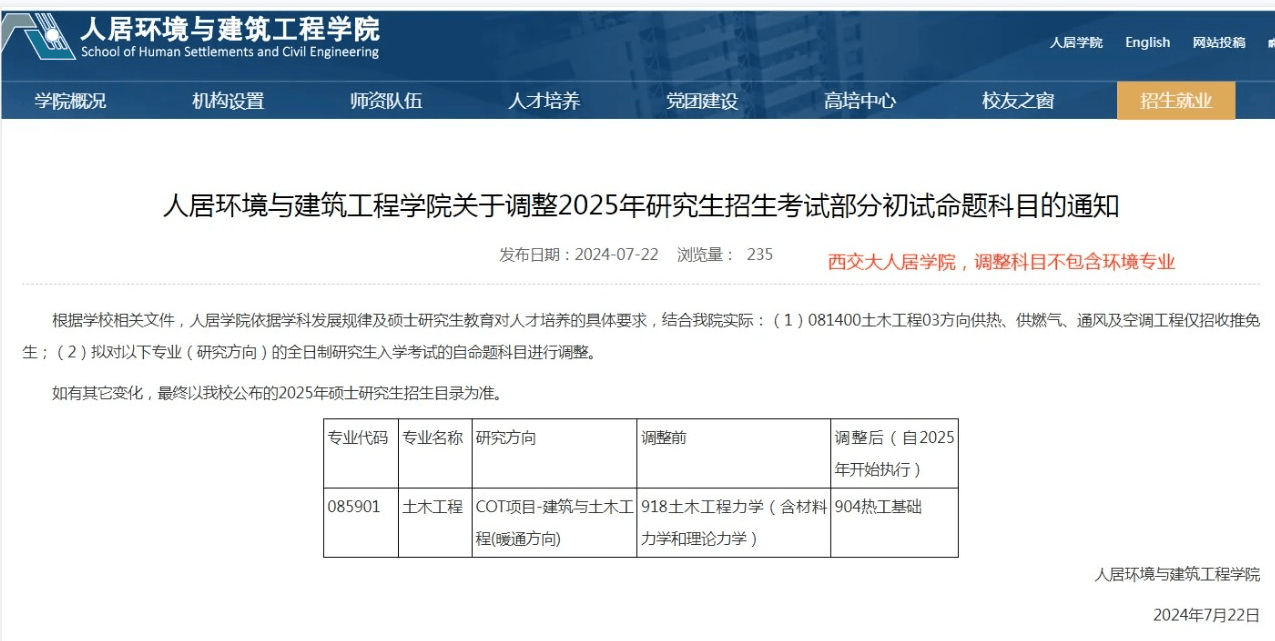
Task: Open the 机构设置 navigation menu
Action: 228,101
